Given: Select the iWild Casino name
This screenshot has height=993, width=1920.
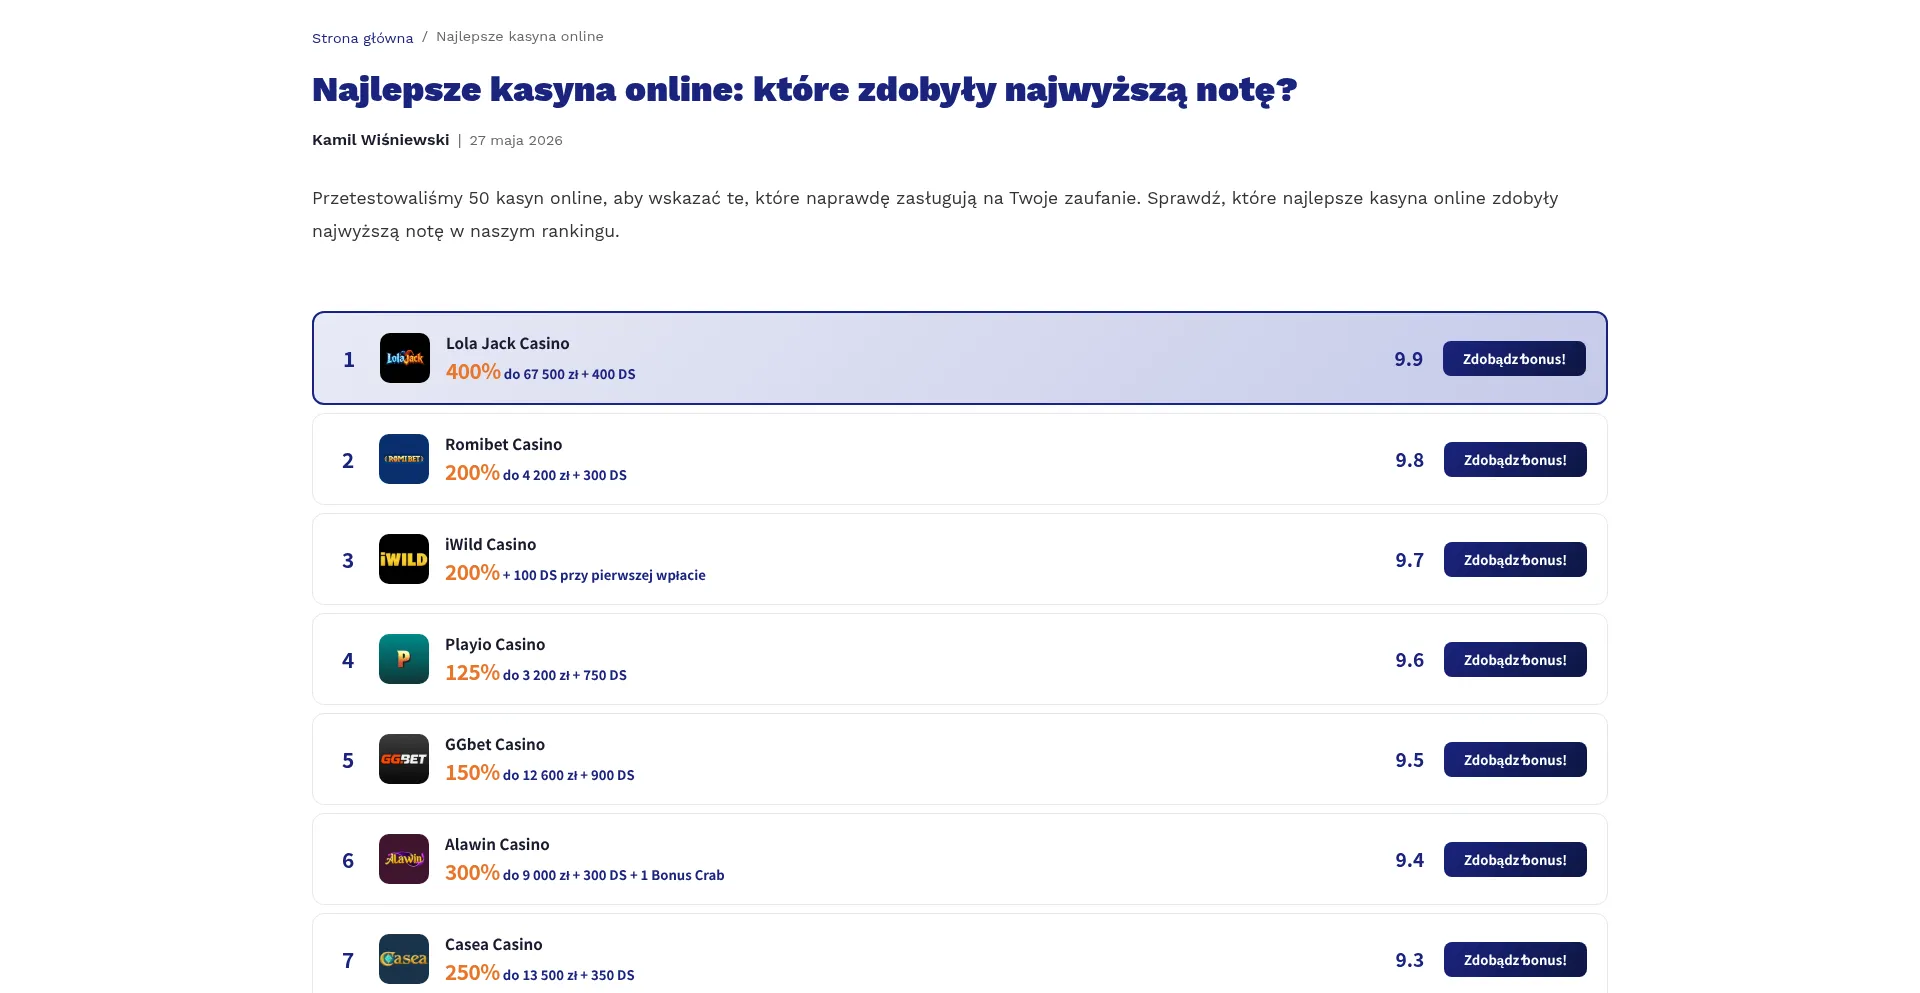Looking at the screenshot, I should tap(490, 544).
